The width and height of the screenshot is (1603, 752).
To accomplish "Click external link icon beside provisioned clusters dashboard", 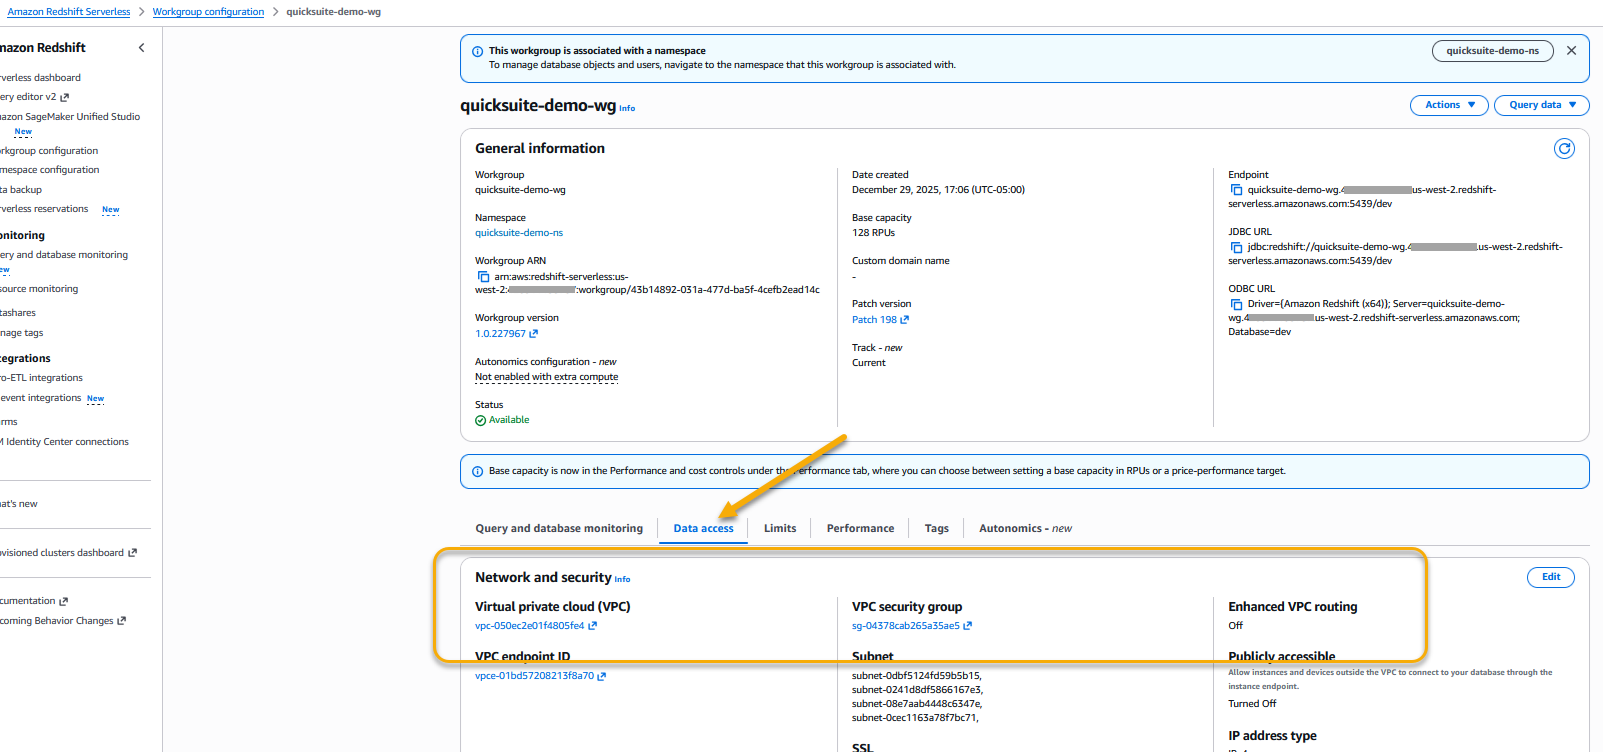I will point(132,553).
